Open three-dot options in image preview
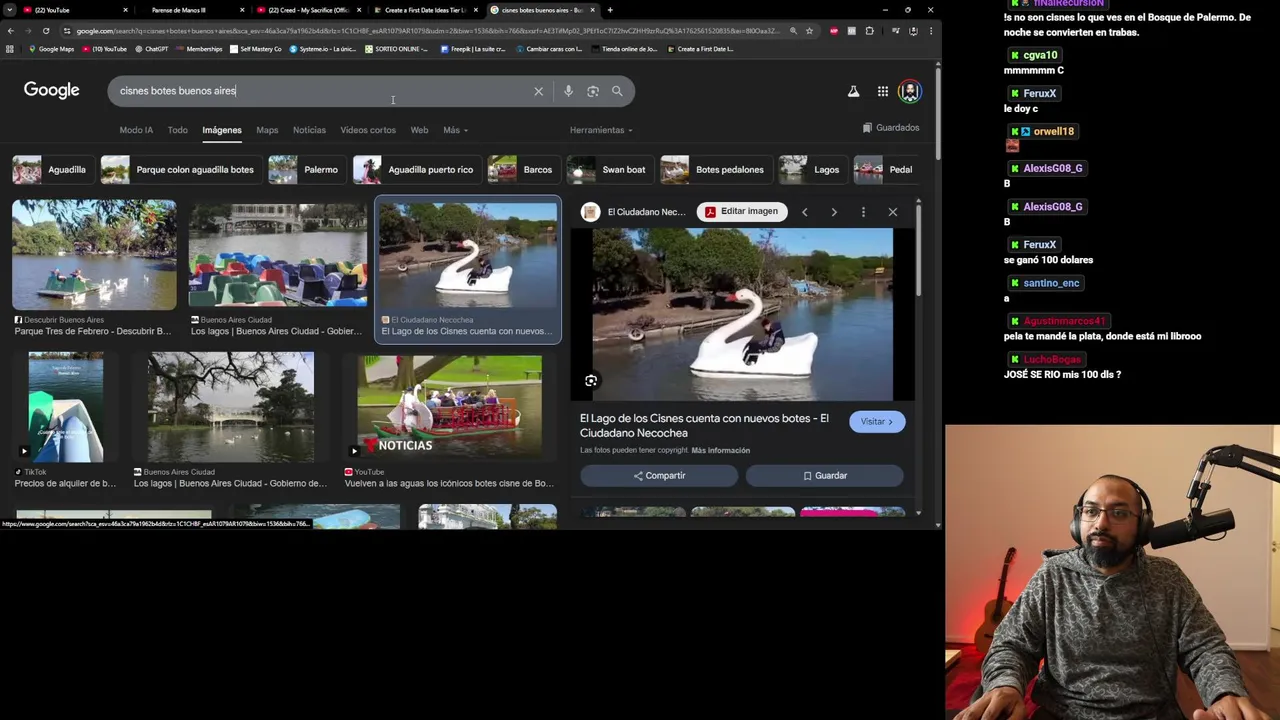The height and width of the screenshot is (720, 1280). click(863, 212)
